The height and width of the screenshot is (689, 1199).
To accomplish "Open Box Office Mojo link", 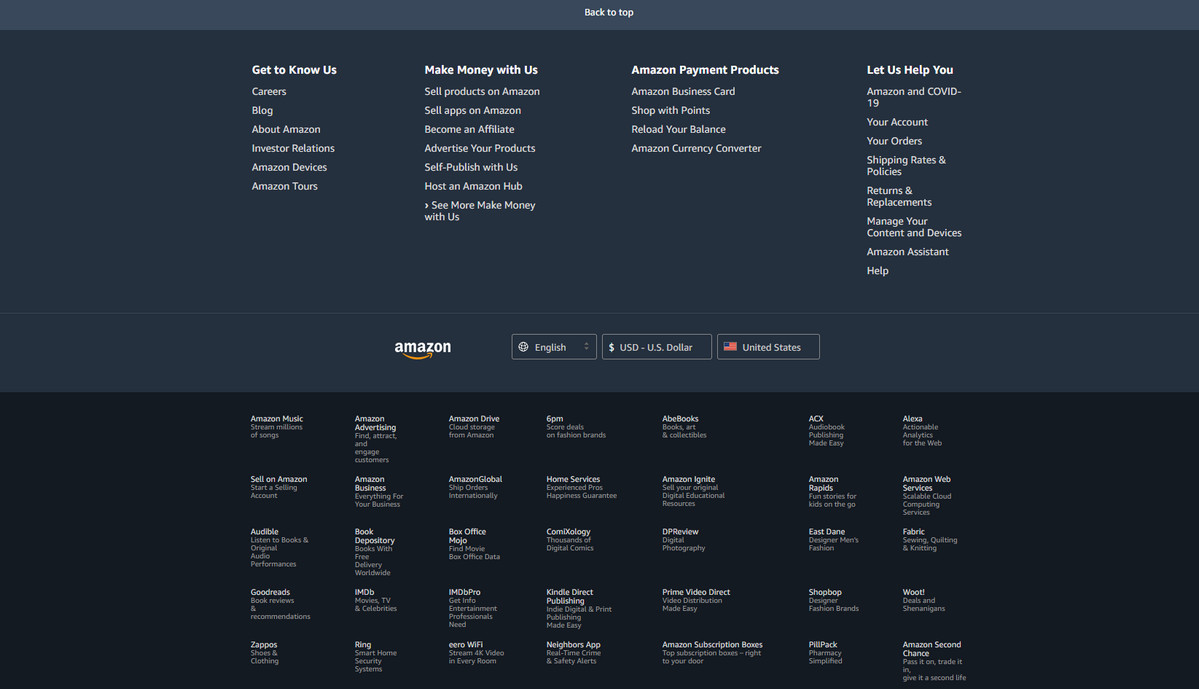I will (x=474, y=544).
